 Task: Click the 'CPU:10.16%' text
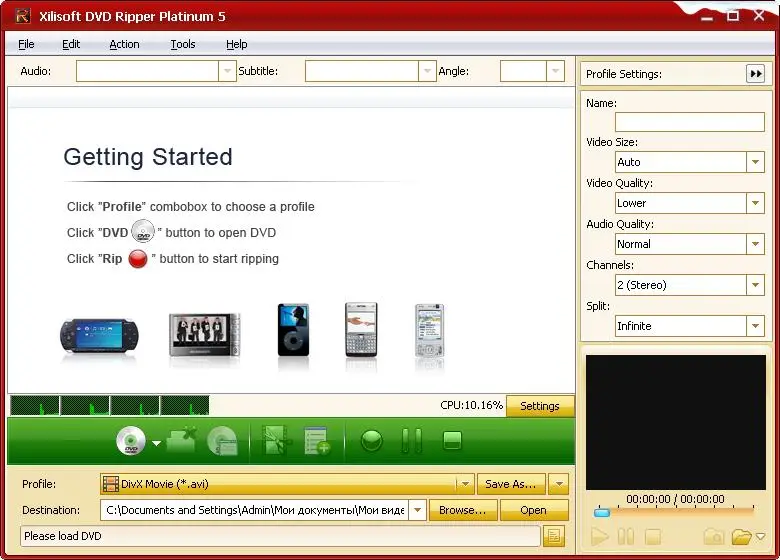[472, 405]
